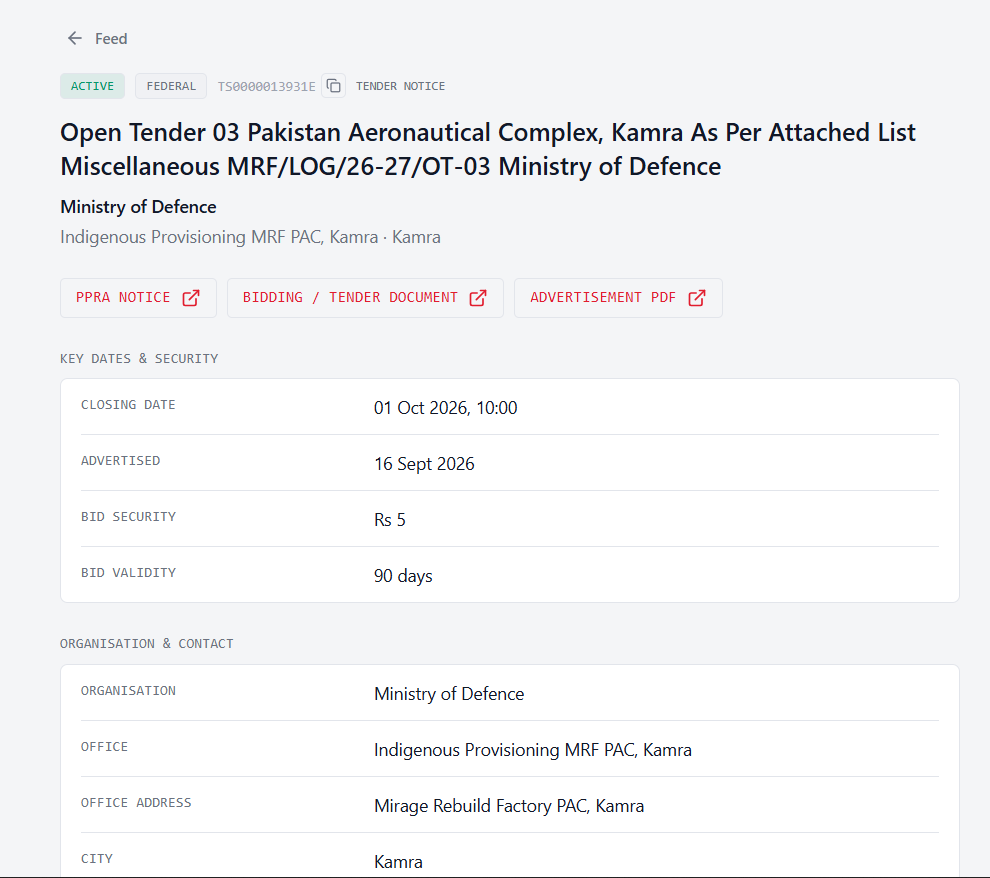Click organisation value Ministry of Defence
Screen dimensions: 990x878
pos(449,694)
